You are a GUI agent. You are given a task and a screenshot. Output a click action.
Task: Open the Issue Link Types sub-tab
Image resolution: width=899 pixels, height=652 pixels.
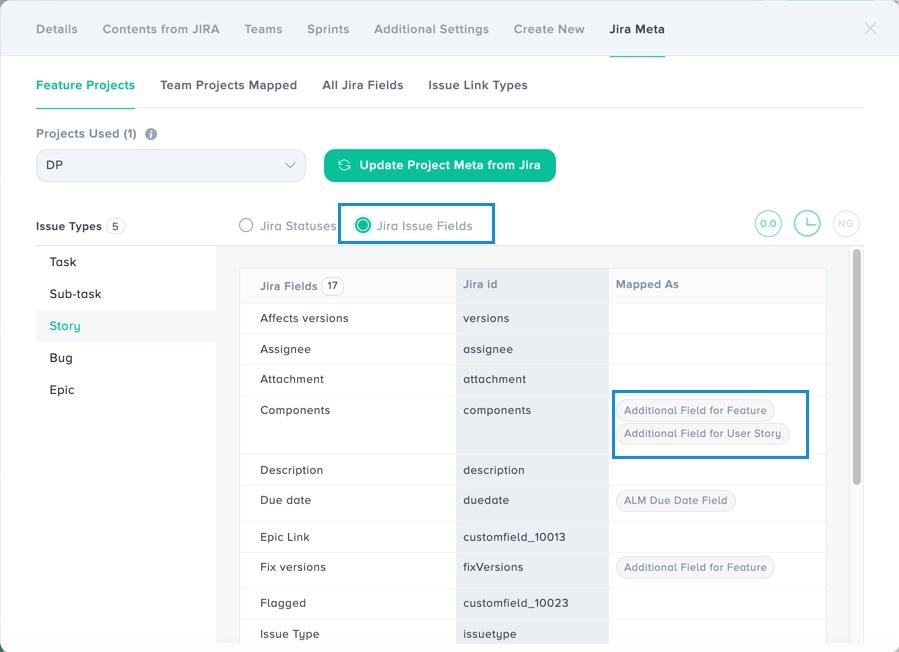(x=477, y=85)
